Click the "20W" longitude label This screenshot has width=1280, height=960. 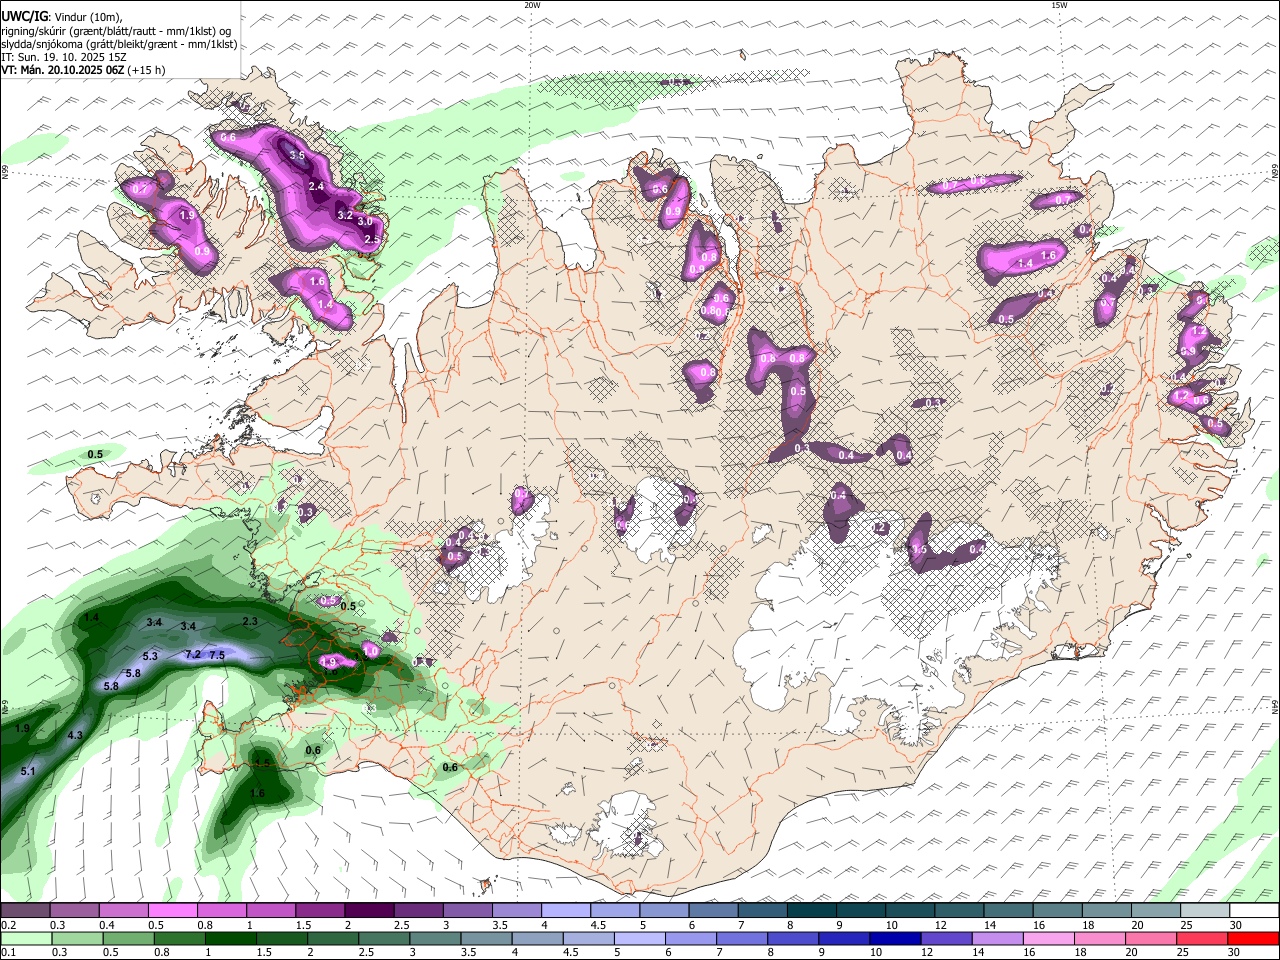[x=532, y=5]
